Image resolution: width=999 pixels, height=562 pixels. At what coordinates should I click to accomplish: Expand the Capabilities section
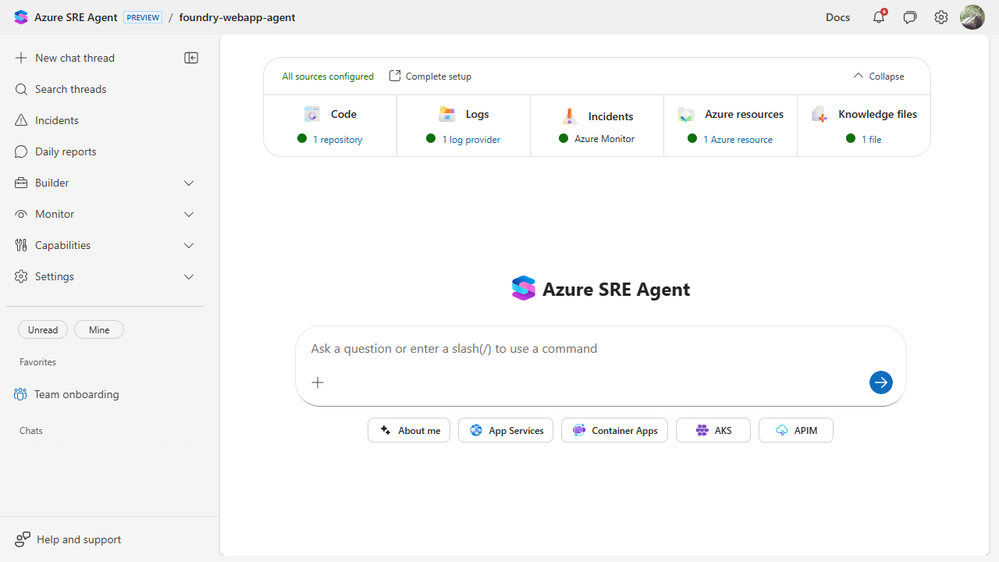coord(189,245)
